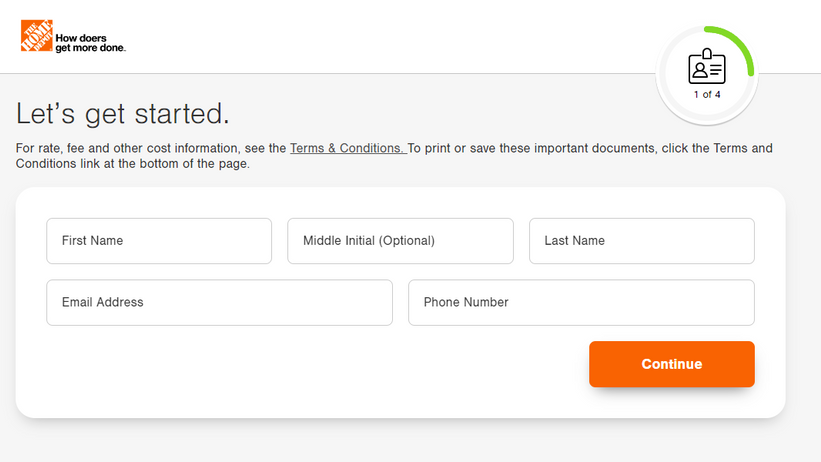
Task: Select the Middle Initial (Optional) field
Action: pos(400,241)
